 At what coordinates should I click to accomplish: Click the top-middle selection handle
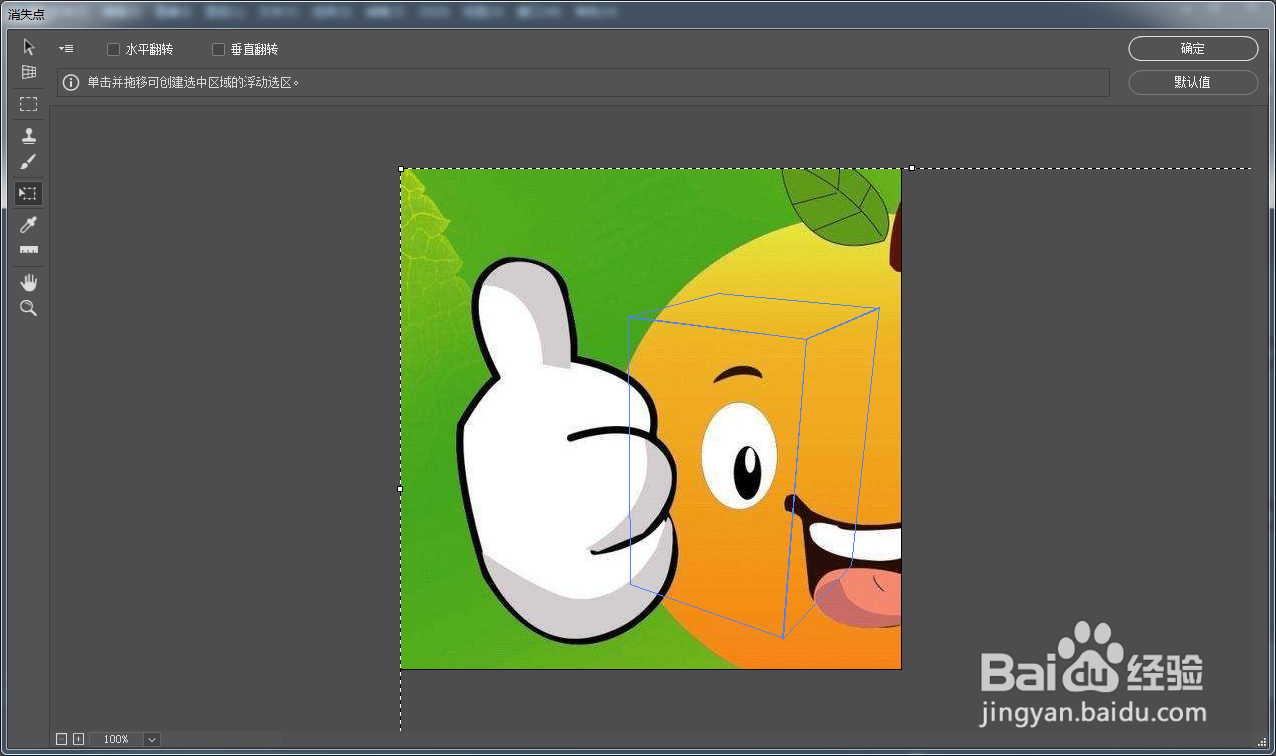(x=911, y=168)
